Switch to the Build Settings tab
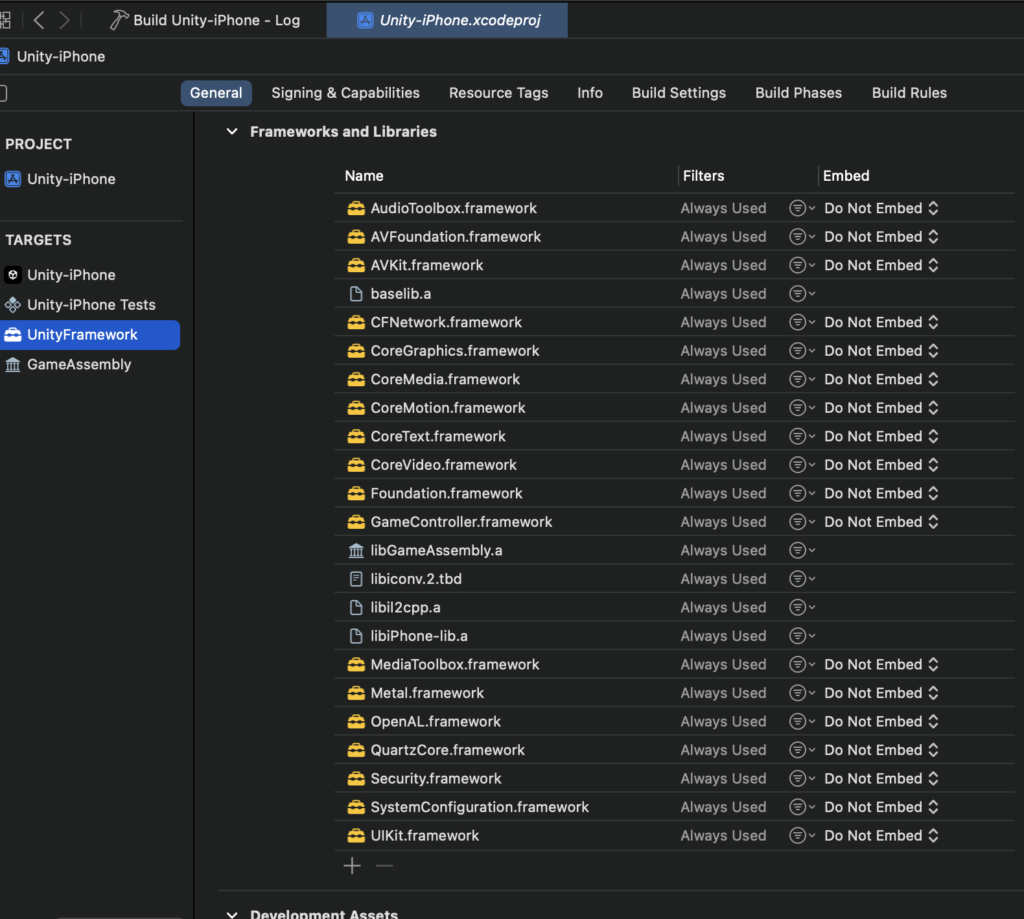 click(678, 93)
